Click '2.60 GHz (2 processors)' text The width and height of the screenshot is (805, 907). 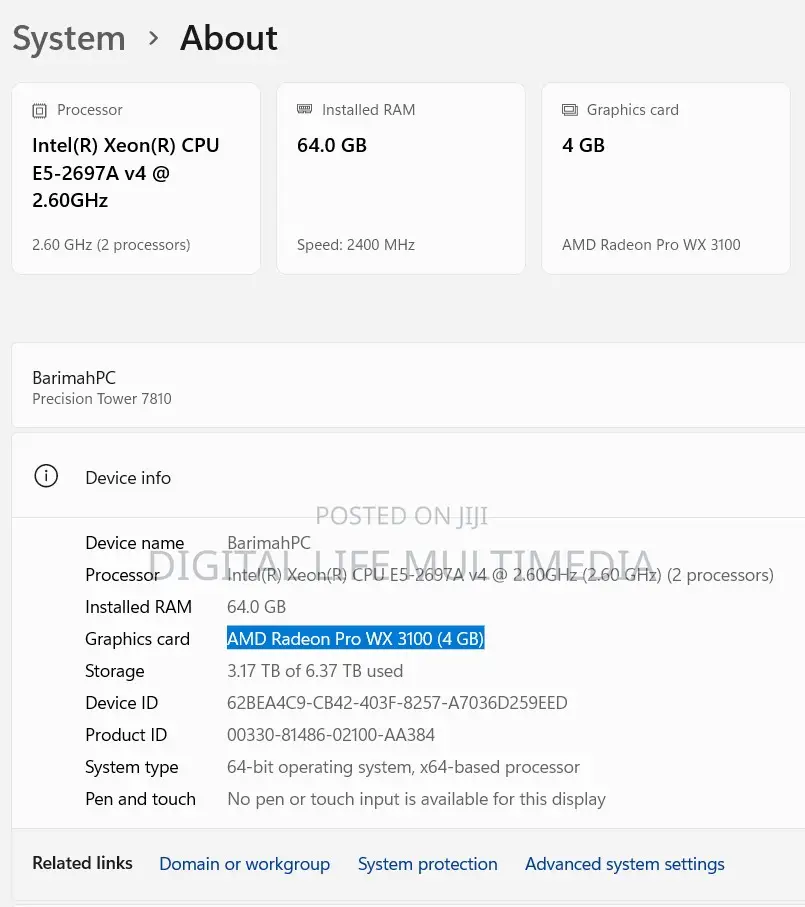[111, 245]
